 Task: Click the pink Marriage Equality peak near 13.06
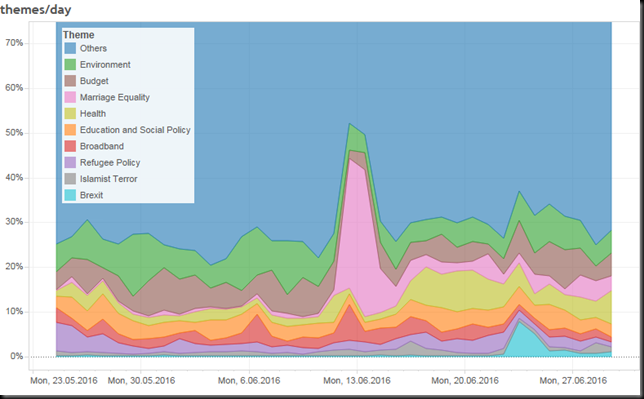(356, 230)
